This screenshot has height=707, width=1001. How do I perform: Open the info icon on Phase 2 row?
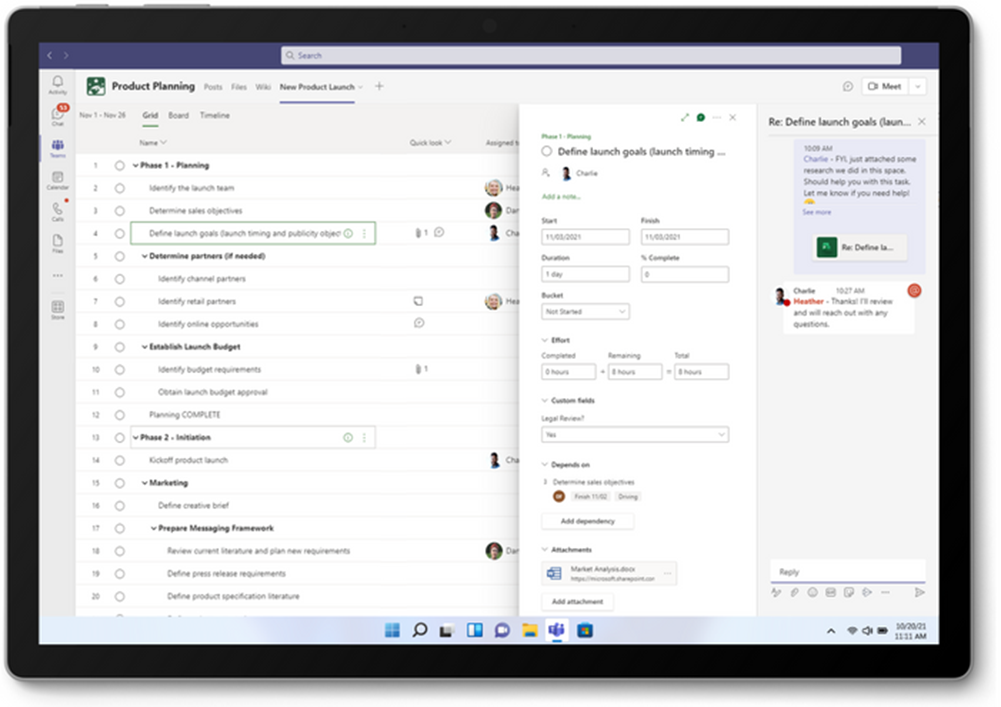pyautogui.click(x=348, y=437)
